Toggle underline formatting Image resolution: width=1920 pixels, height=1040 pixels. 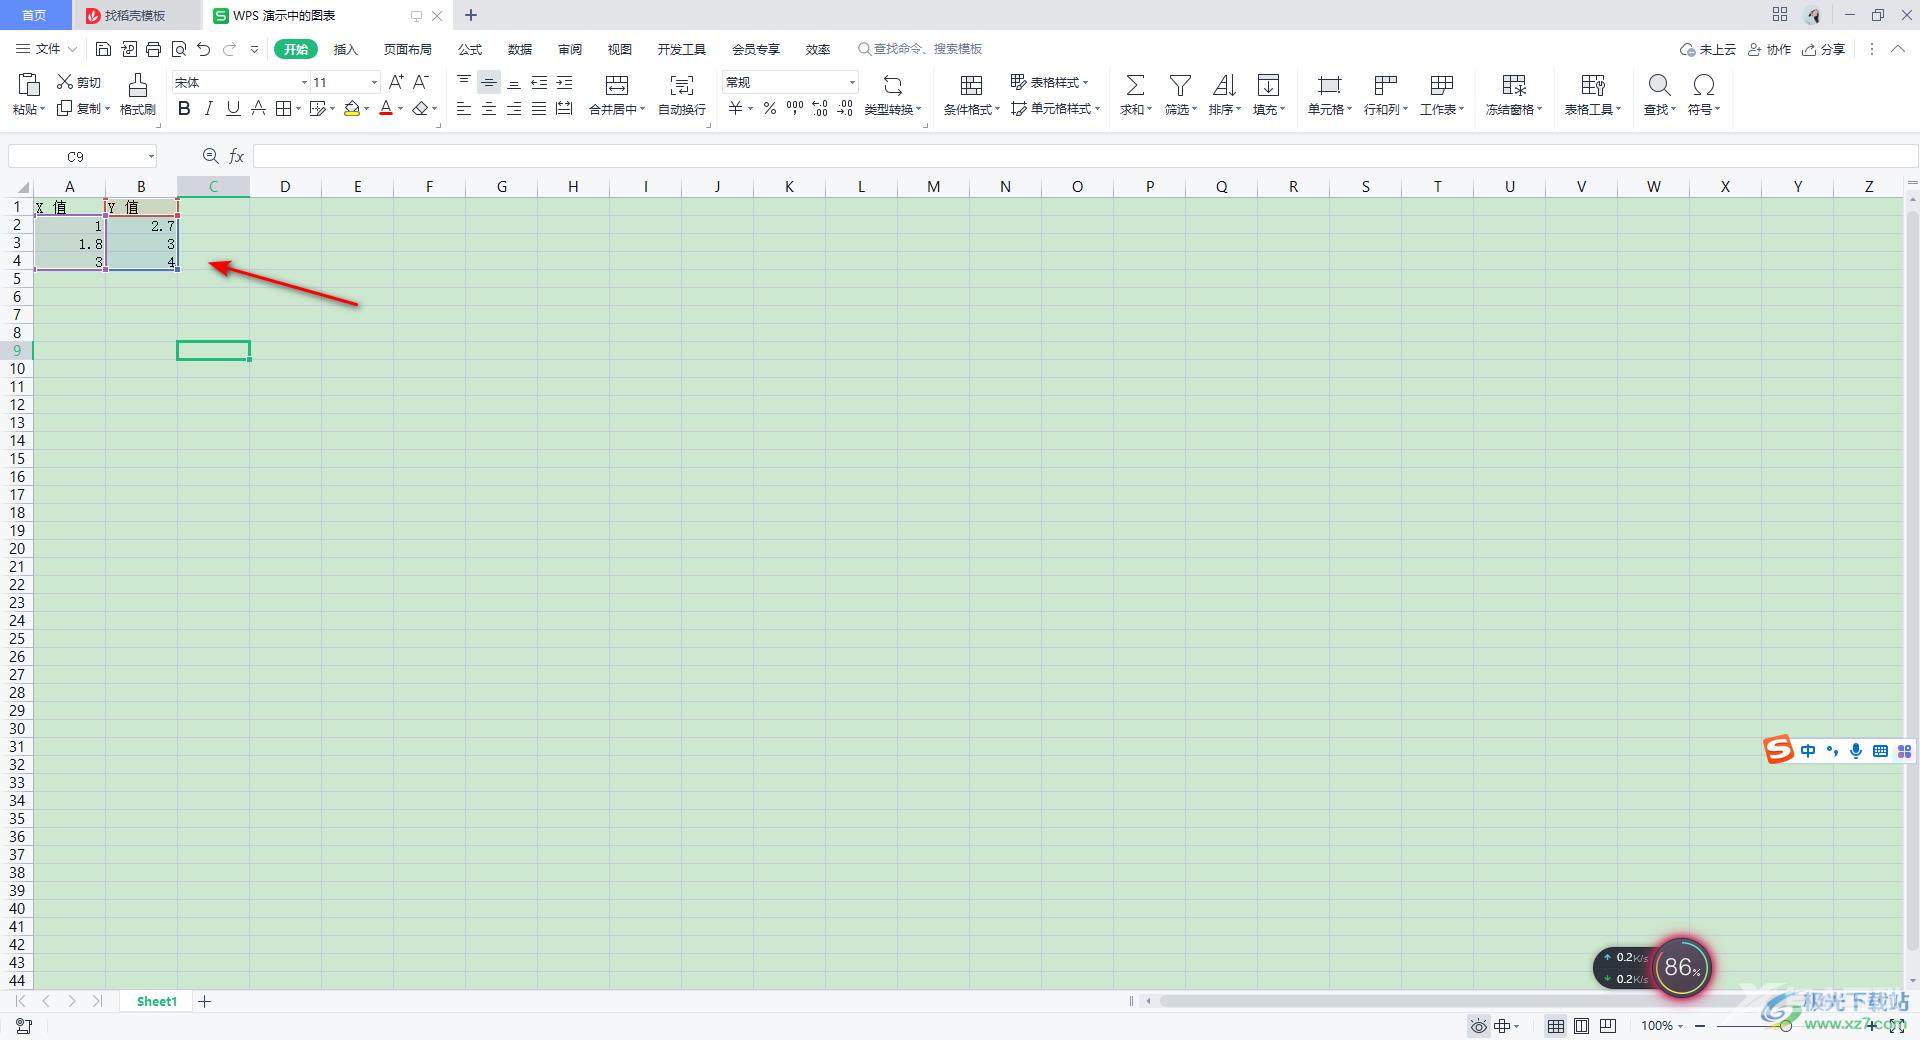coord(233,108)
